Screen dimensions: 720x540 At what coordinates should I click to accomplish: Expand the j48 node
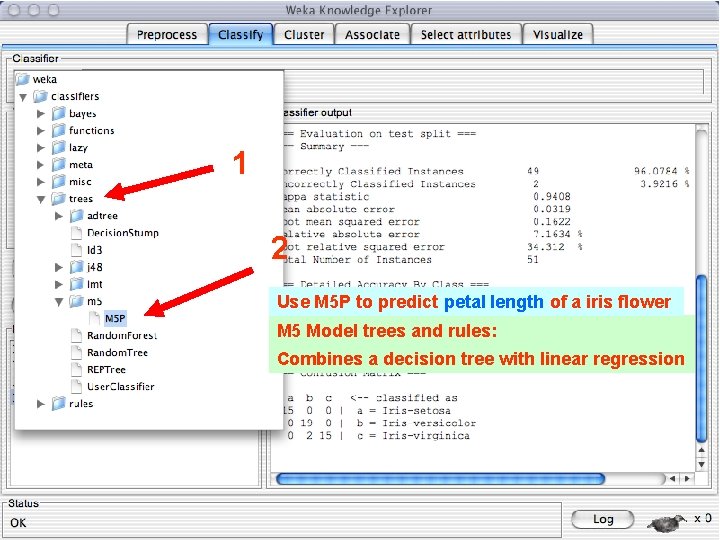tap(59, 267)
